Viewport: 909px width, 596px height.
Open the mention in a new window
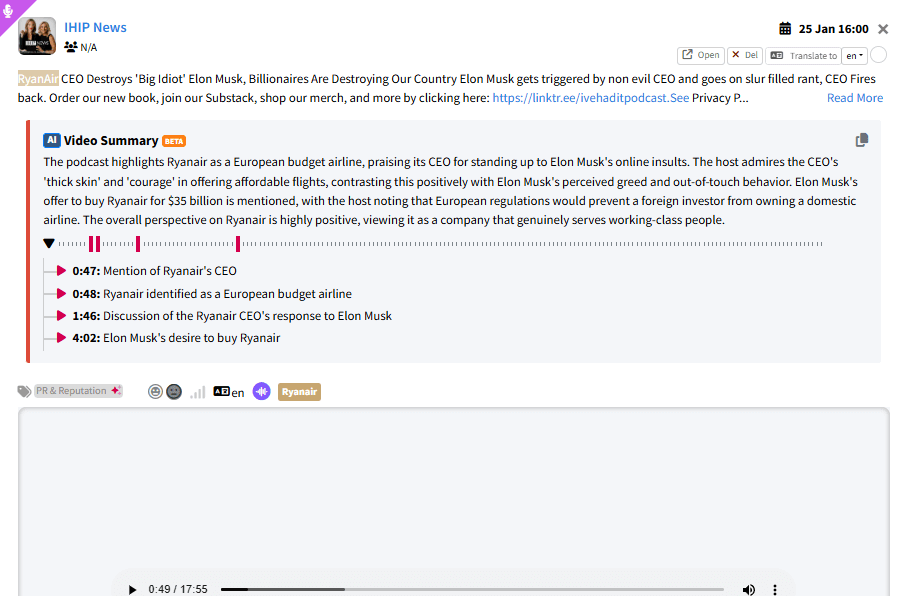pyautogui.click(x=700, y=56)
